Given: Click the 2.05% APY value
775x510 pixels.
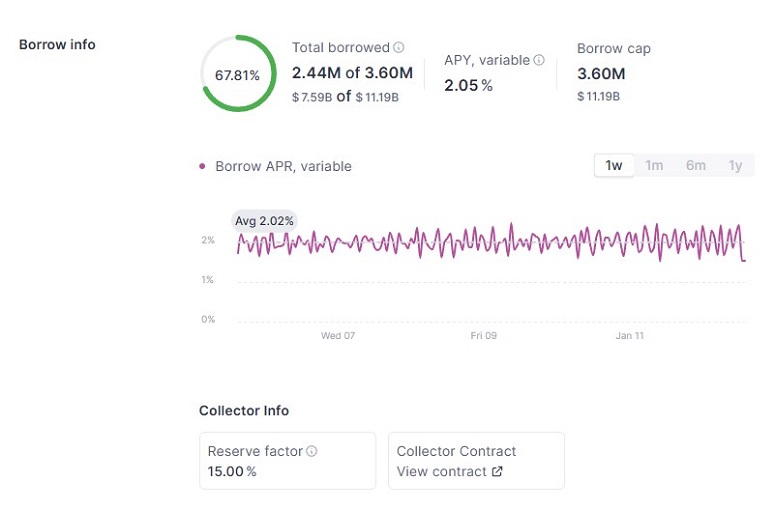Looking at the screenshot, I should click(468, 85).
